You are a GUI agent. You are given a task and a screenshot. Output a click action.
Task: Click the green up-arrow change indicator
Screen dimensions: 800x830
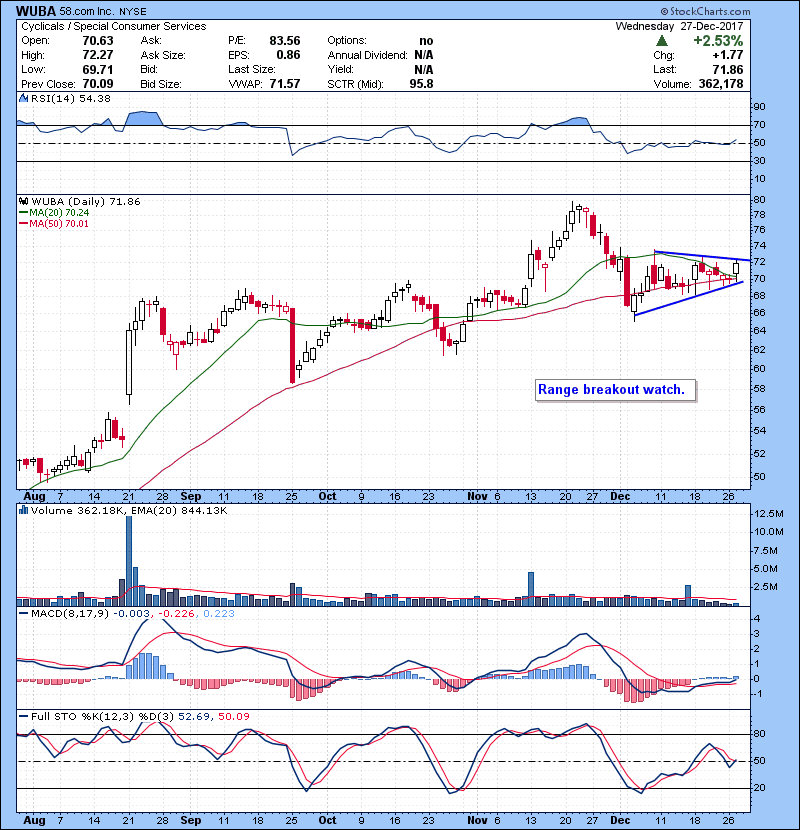click(661, 41)
